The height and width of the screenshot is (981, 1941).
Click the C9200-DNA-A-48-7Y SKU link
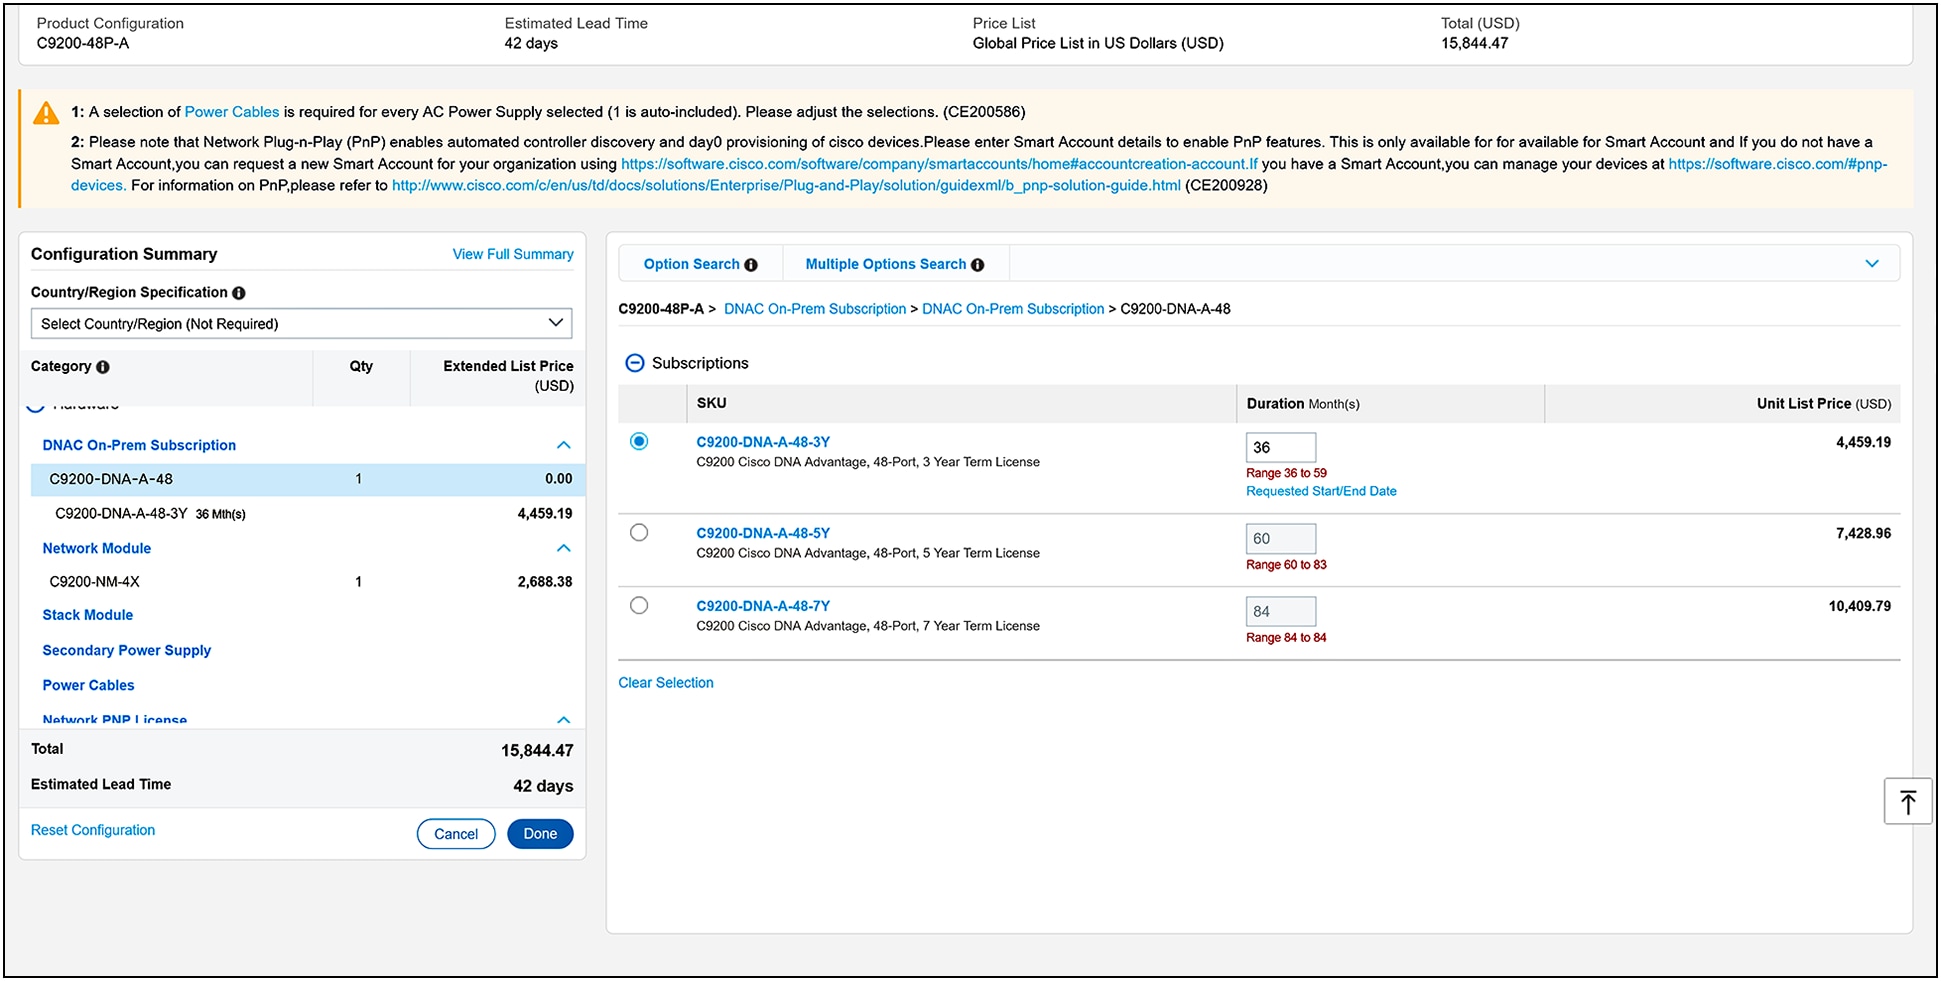tap(763, 606)
